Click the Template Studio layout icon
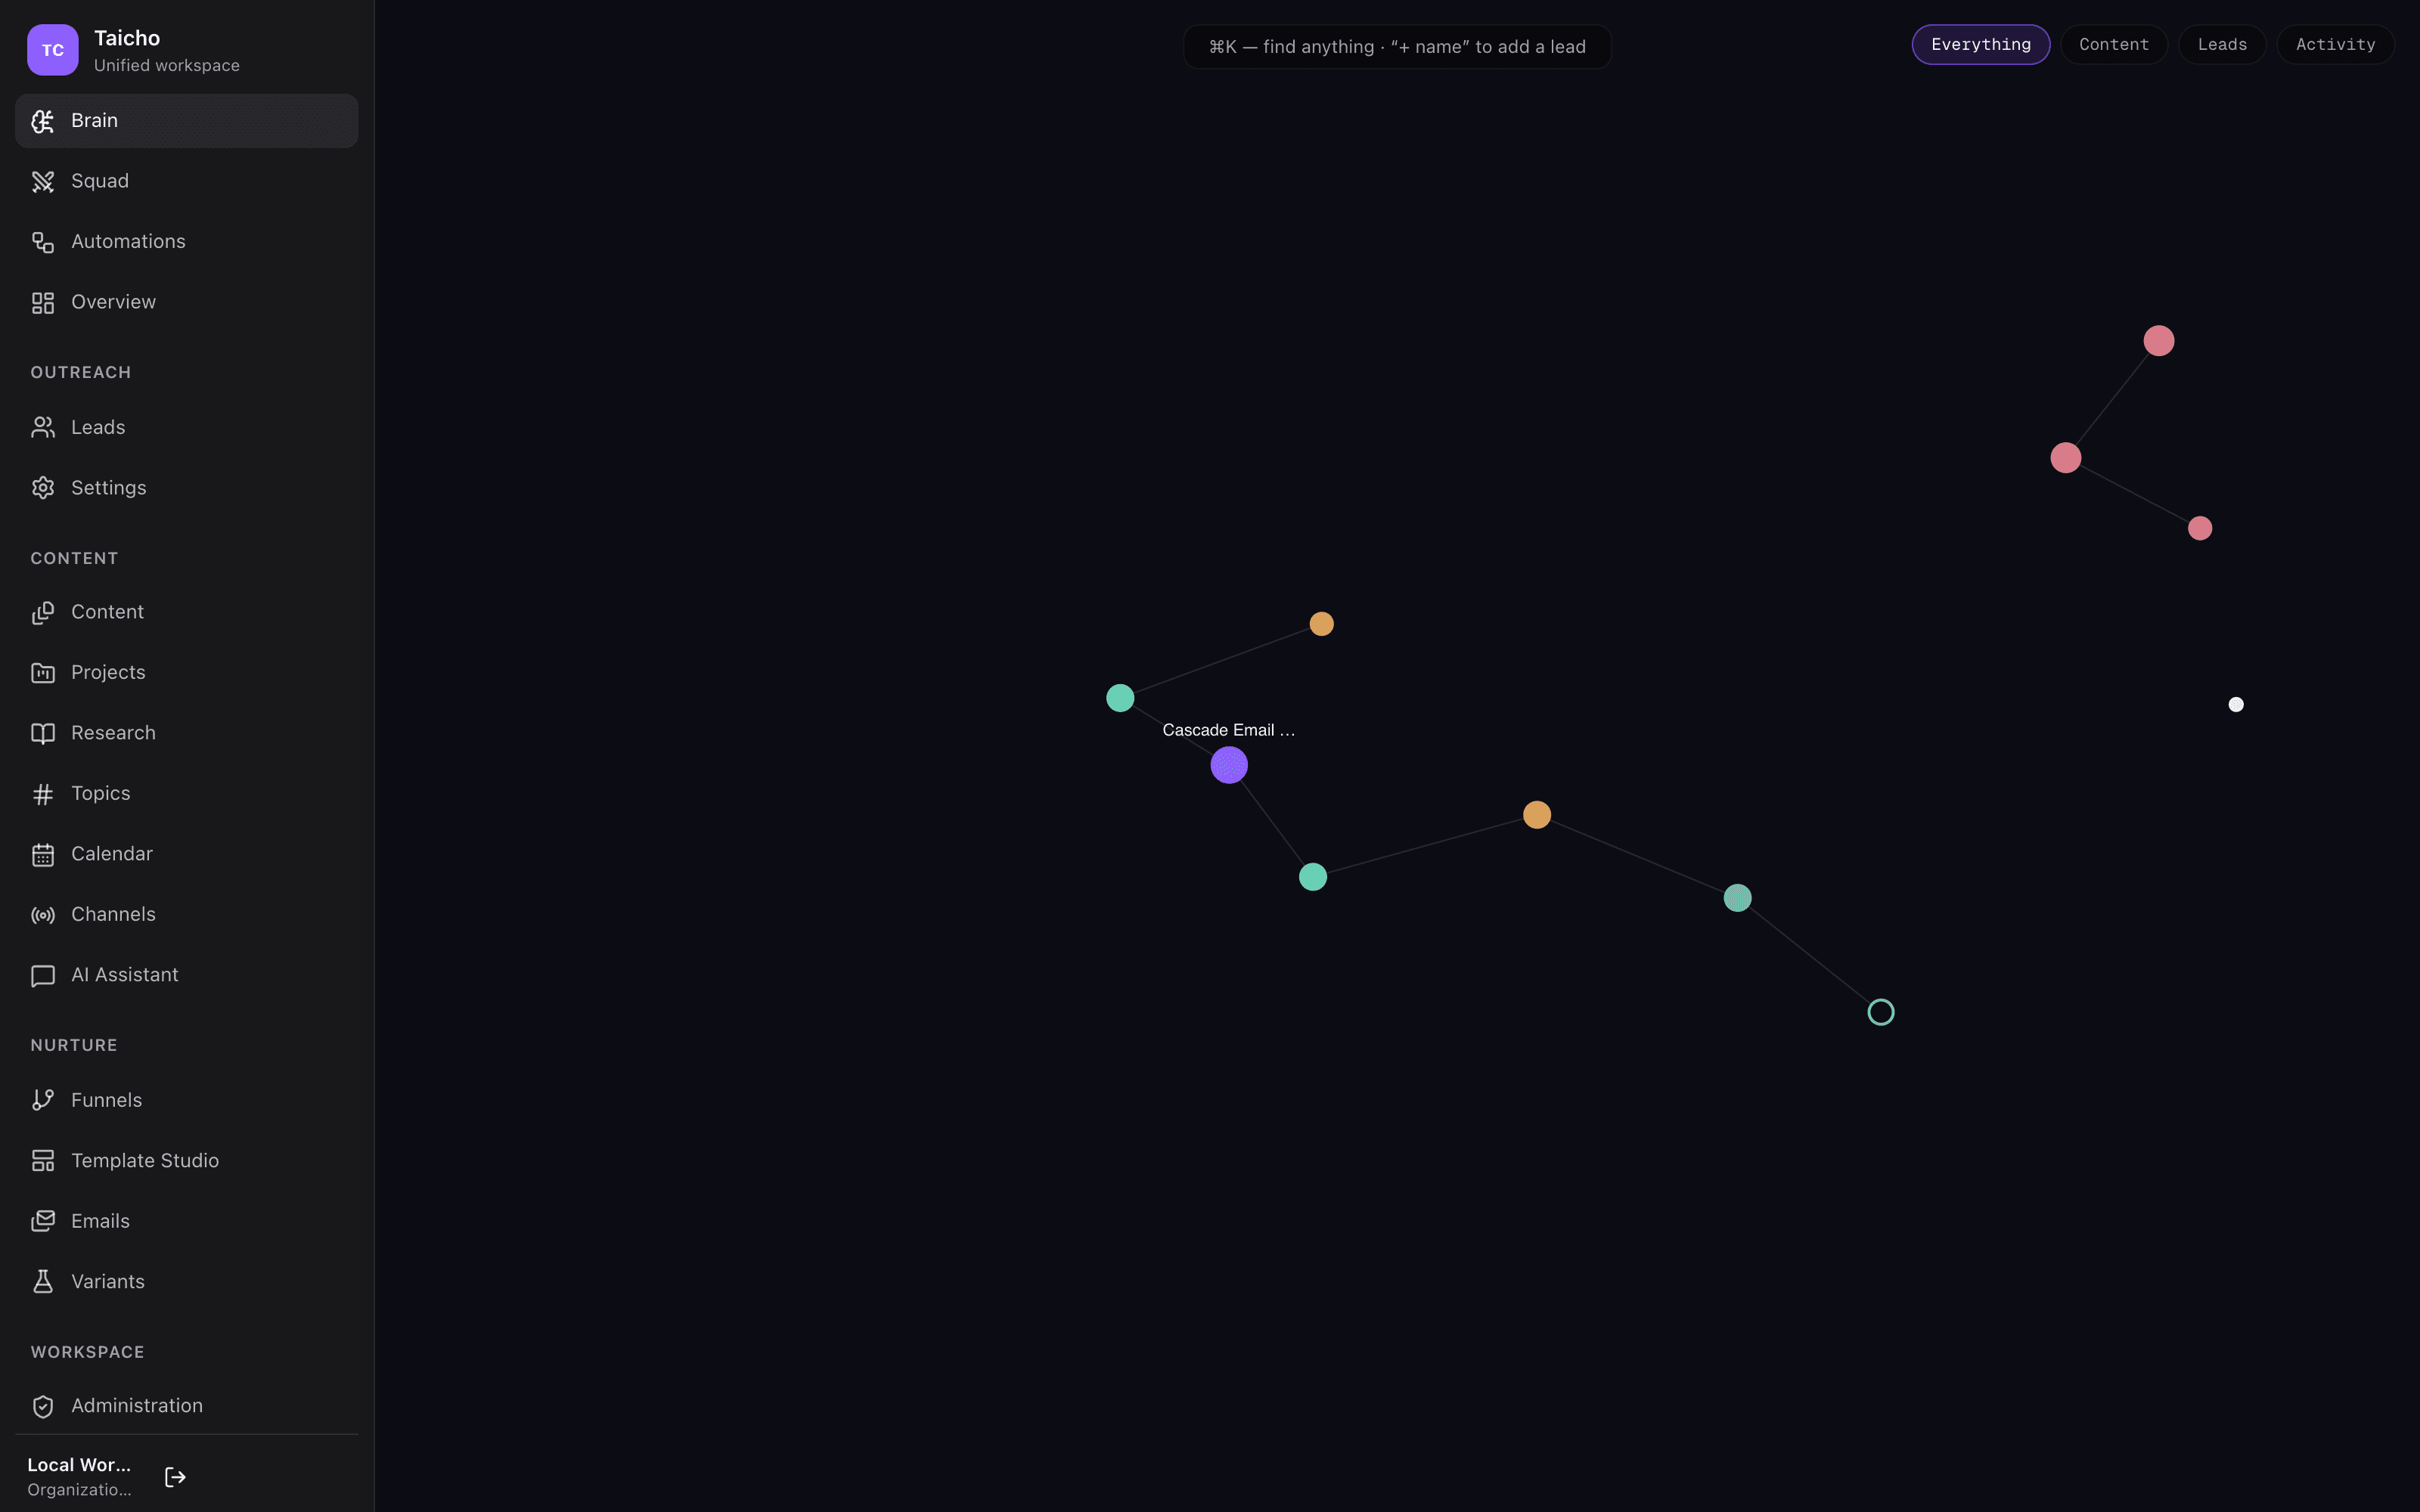The height and width of the screenshot is (1512, 2420). pyautogui.click(x=43, y=1161)
